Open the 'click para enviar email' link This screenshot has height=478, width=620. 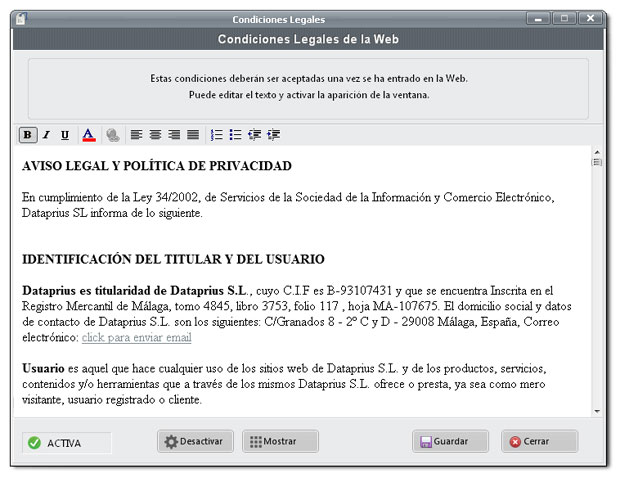point(136,338)
